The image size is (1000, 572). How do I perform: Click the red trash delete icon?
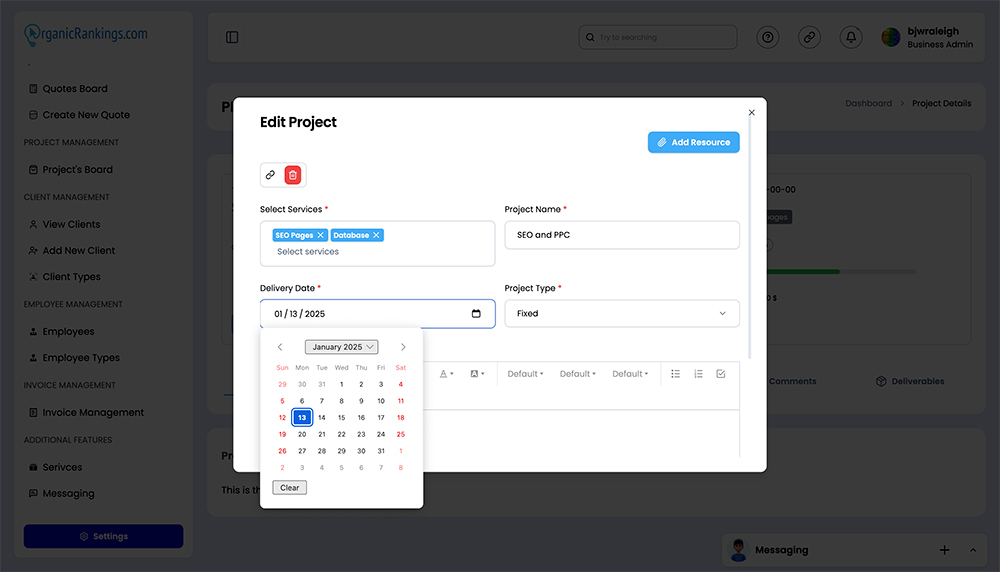point(293,175)
